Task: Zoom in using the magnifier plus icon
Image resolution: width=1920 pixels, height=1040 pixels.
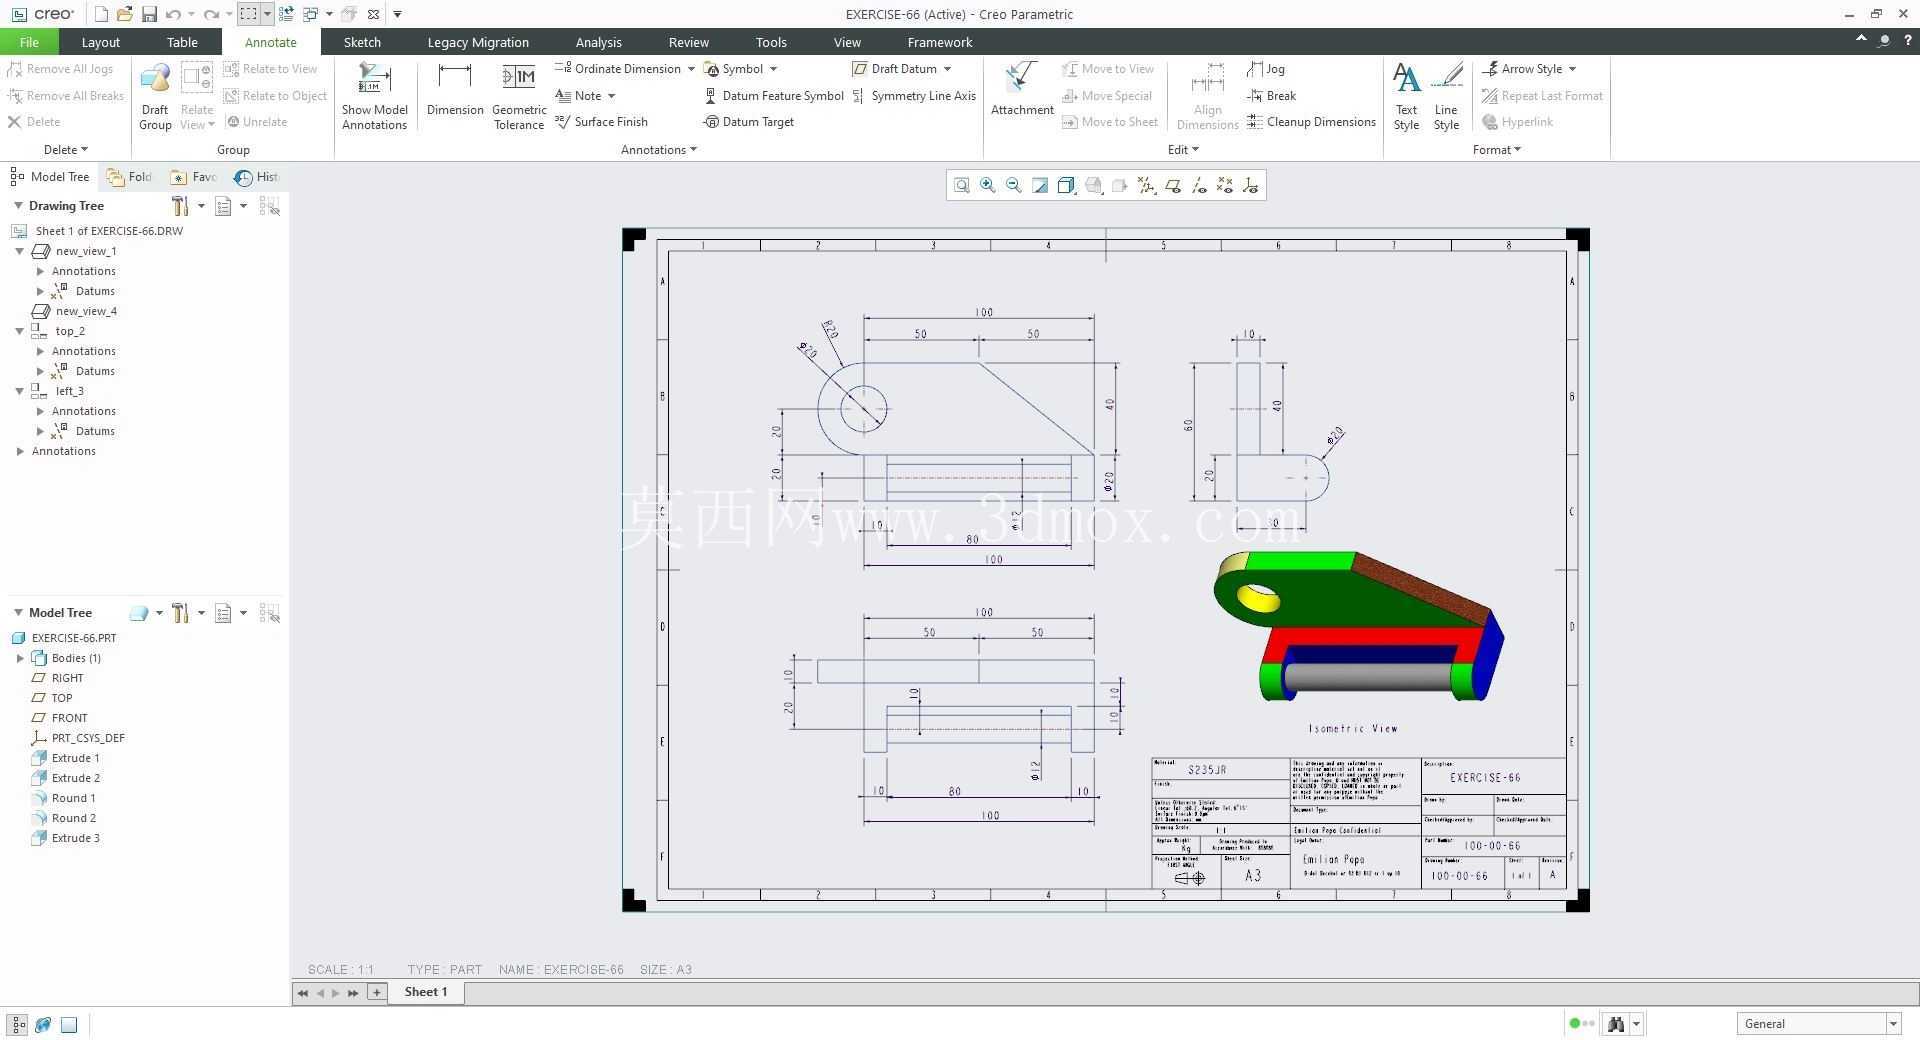Action: tap(988, 185)
